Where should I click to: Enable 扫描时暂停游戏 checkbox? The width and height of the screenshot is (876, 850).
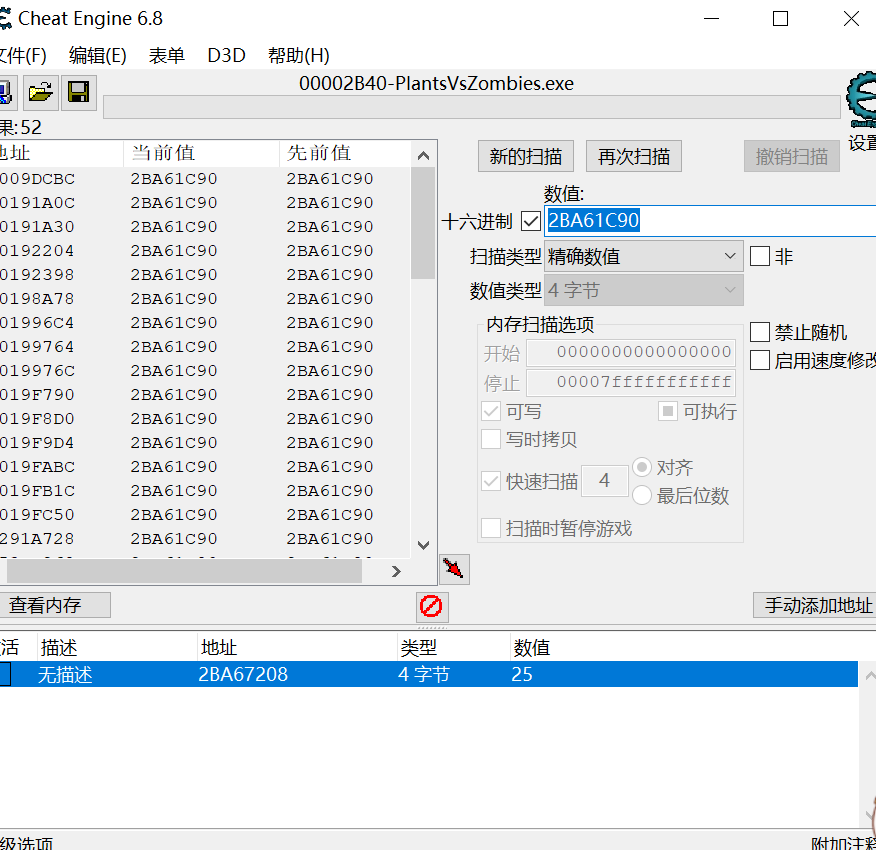(491, 528)
